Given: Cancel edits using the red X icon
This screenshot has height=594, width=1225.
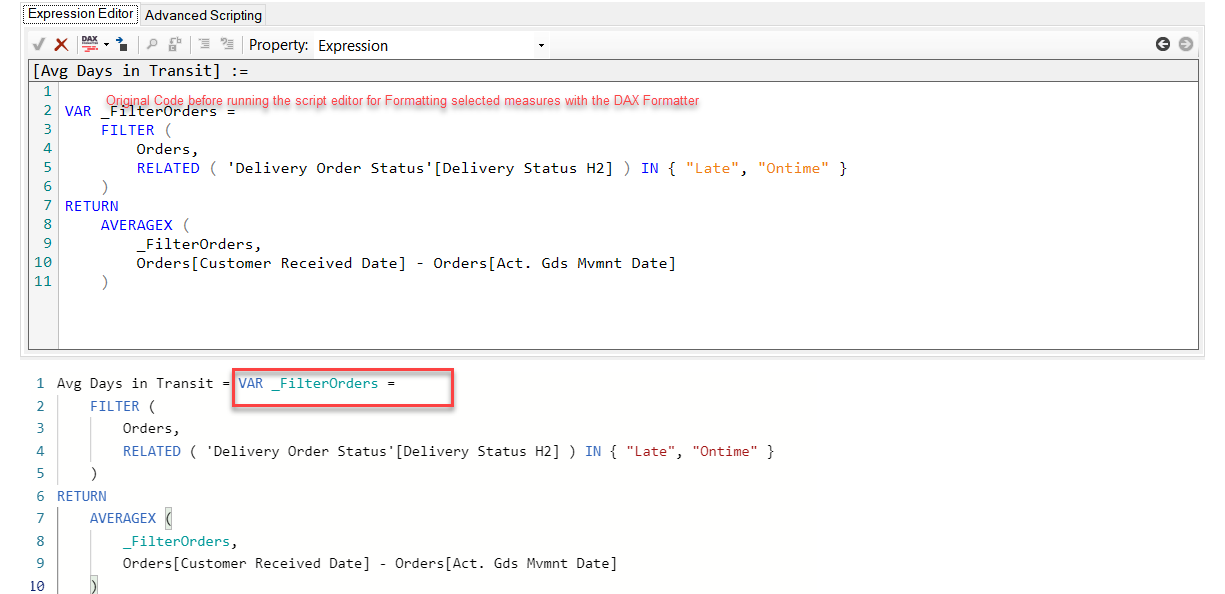Looking at the screenshot, I should pyautogui.click(x=61, y=44).
